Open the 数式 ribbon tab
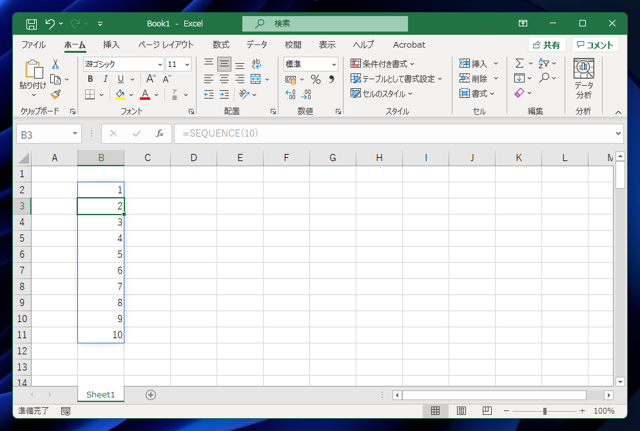The image size is (640, 431). 221,45
